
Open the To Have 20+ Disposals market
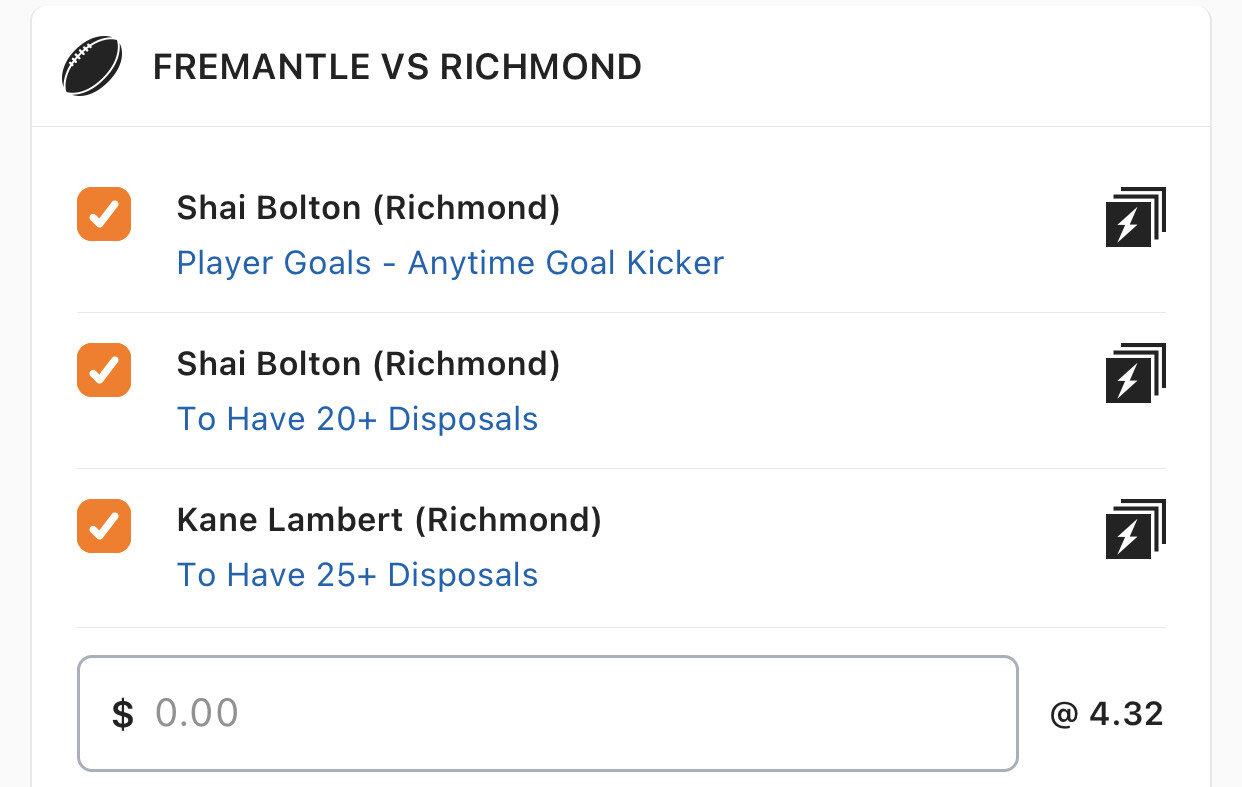pyautogui.click(x=357, y=419)
